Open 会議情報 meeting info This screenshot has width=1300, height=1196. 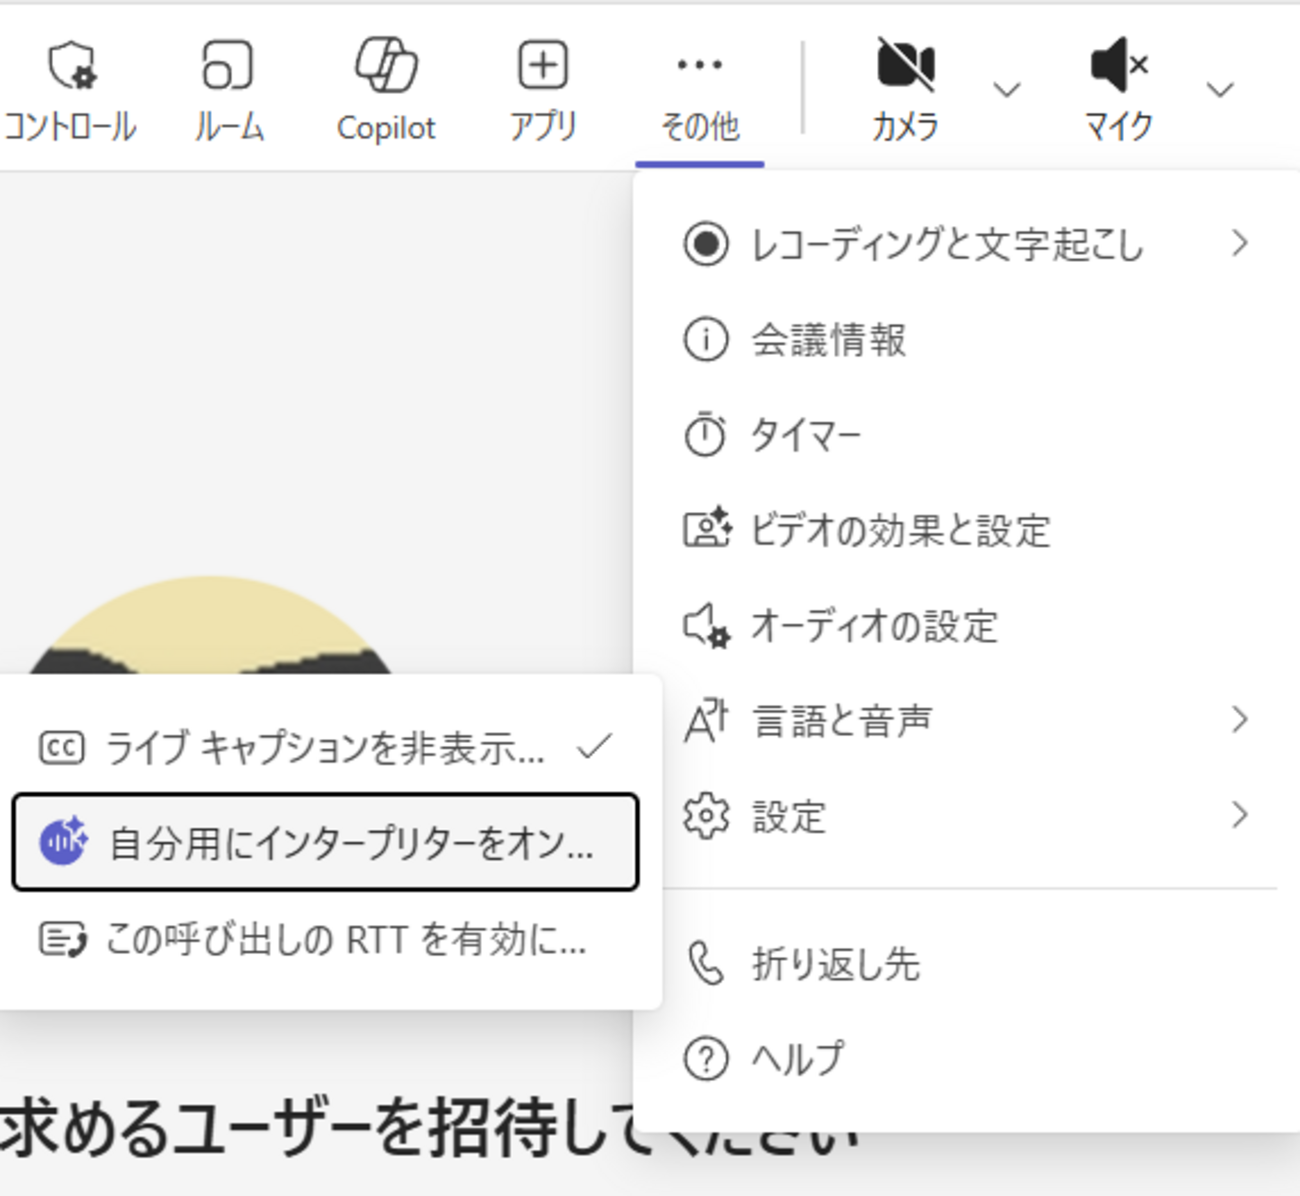point(830,340)
